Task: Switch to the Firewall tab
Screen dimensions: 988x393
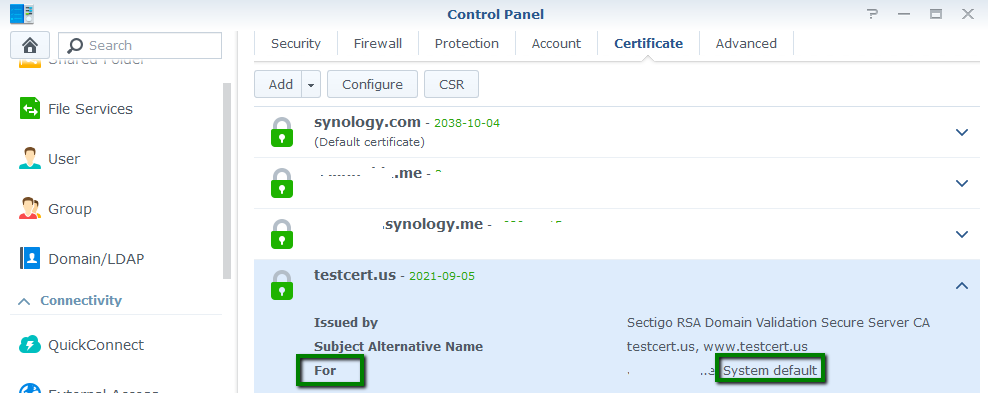Action: pyautogui.click(x=377, y=43)
